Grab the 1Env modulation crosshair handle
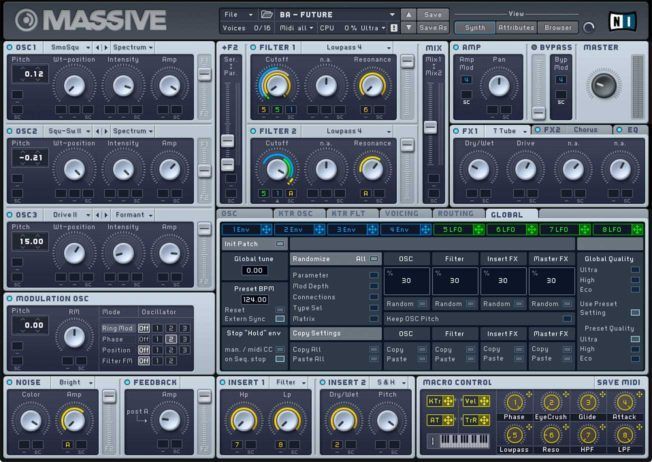652x462 pixels. point(266,229)
